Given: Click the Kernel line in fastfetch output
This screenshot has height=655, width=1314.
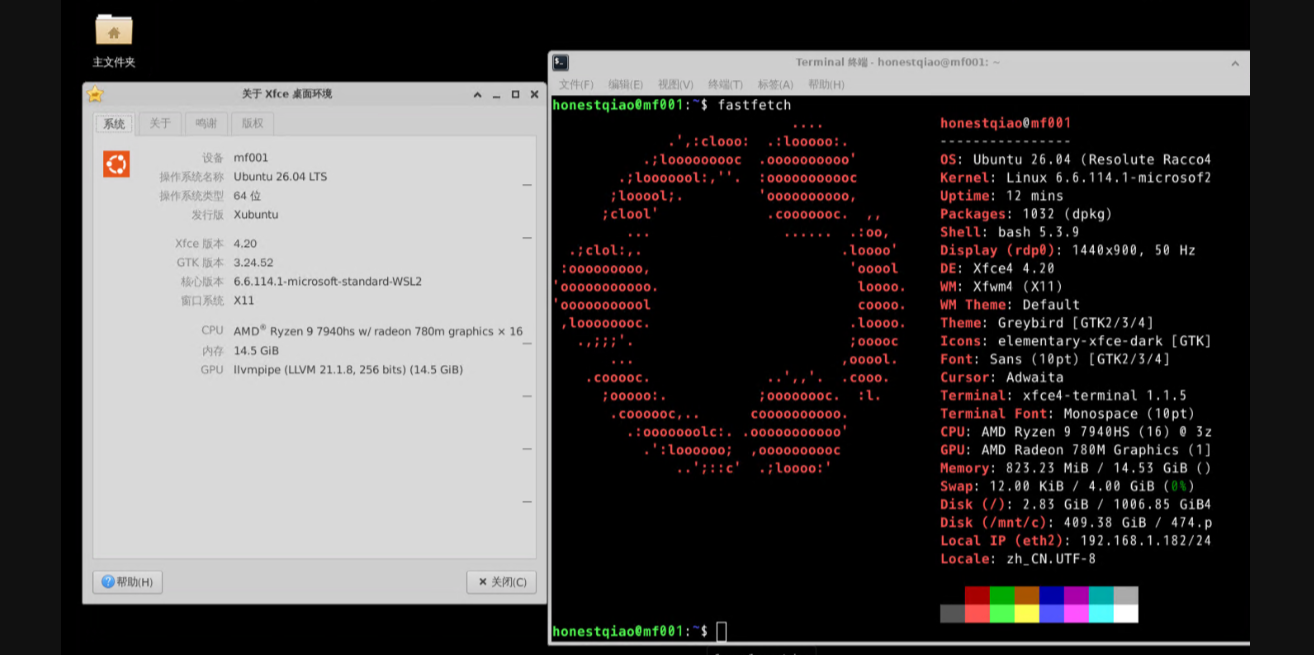Looking at the screenshot, I should (x=1076, y=178).
